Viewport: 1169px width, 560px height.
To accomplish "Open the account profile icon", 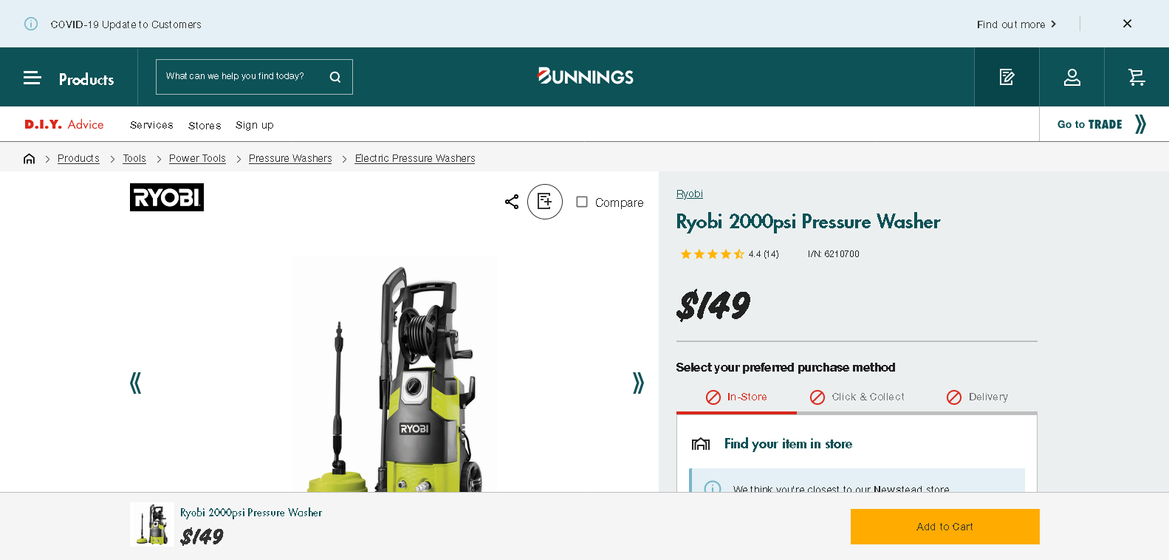I will click(x=1072, y=77).
